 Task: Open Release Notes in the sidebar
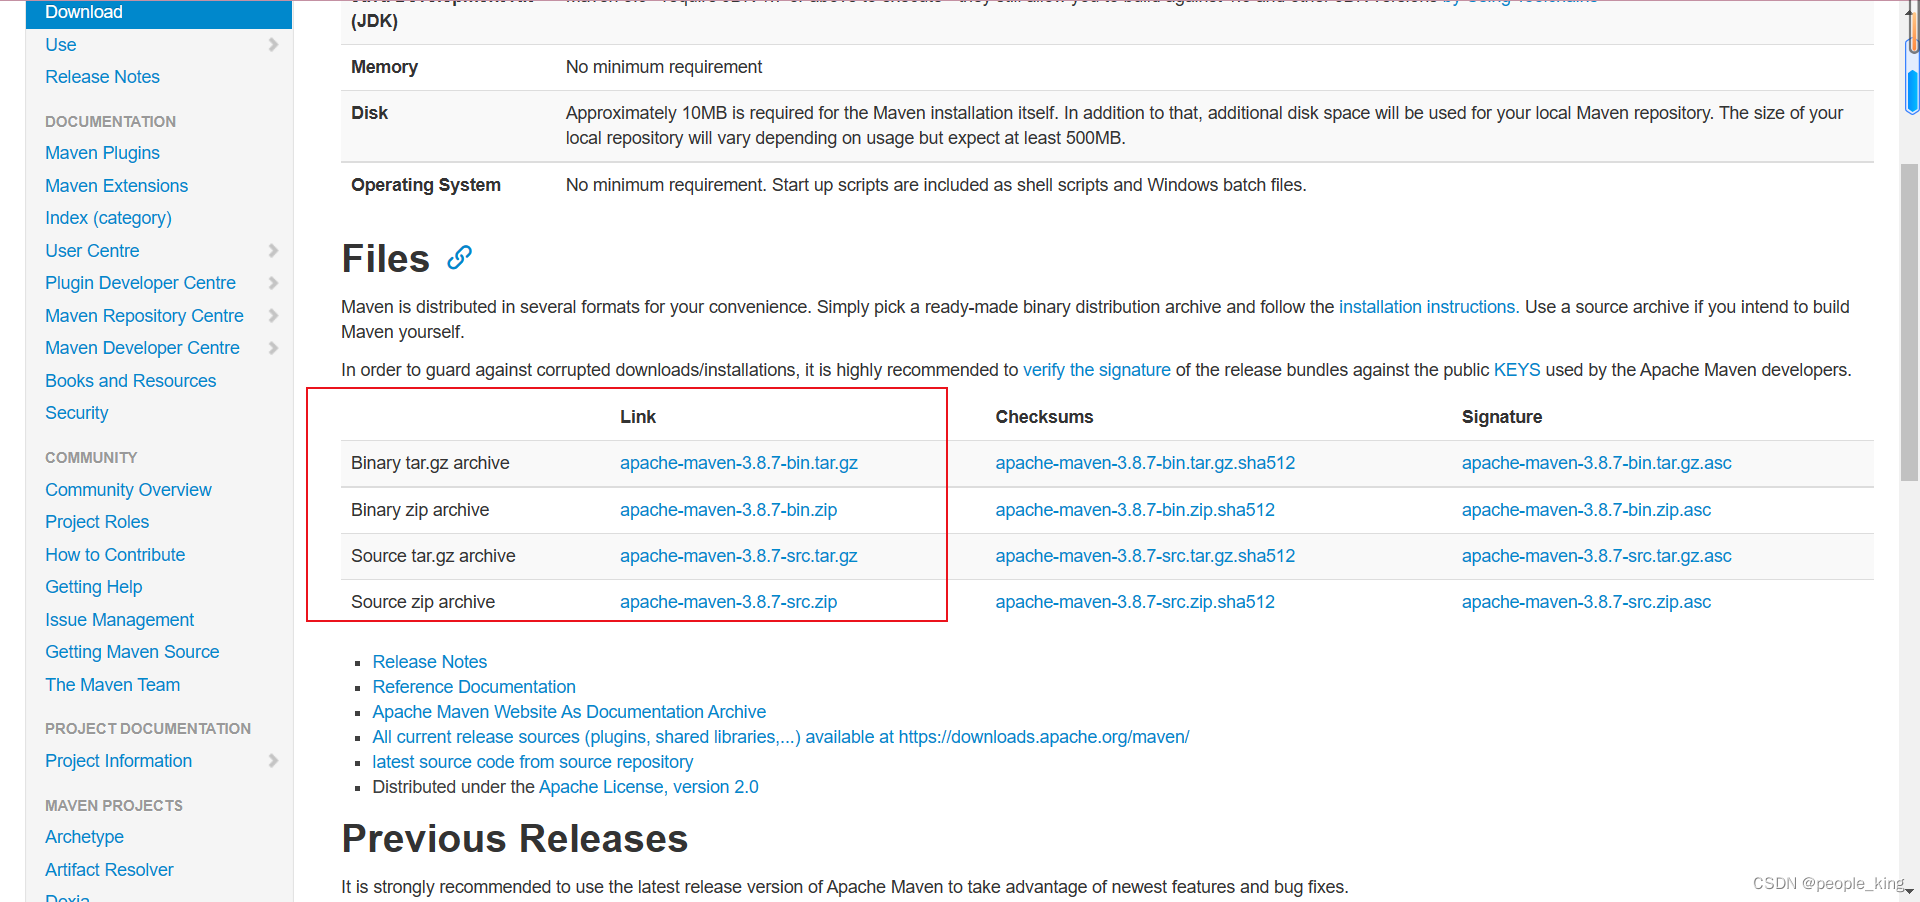(x=102, y=77)
